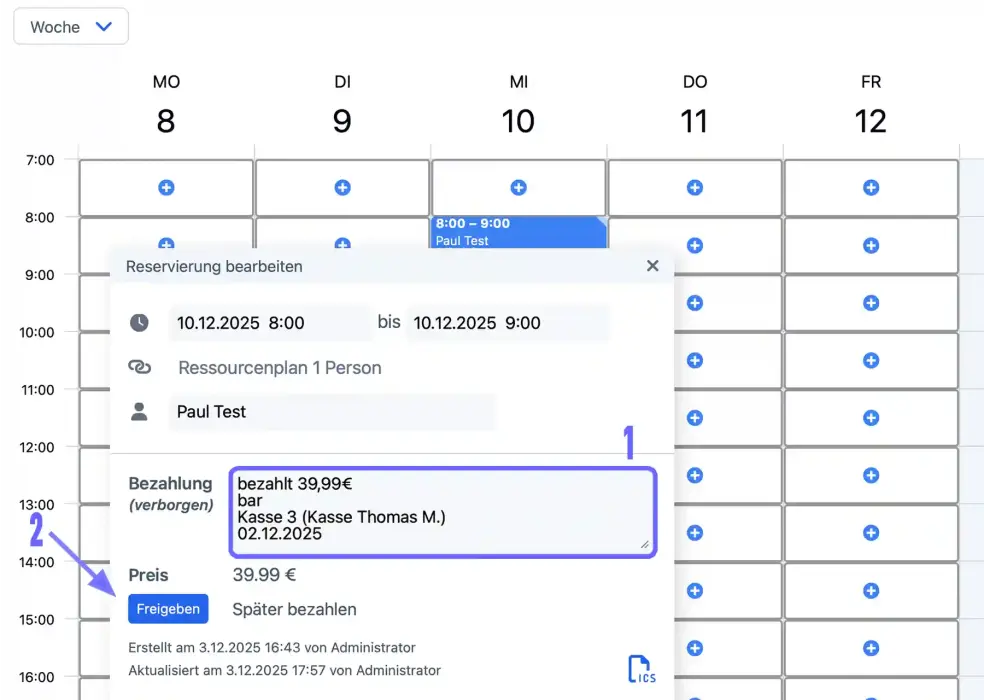Image resolution: width=984 pixels, height=700 pixels.
Task: Add reservation on Friday at 7:00
Action: pos(870,187)
